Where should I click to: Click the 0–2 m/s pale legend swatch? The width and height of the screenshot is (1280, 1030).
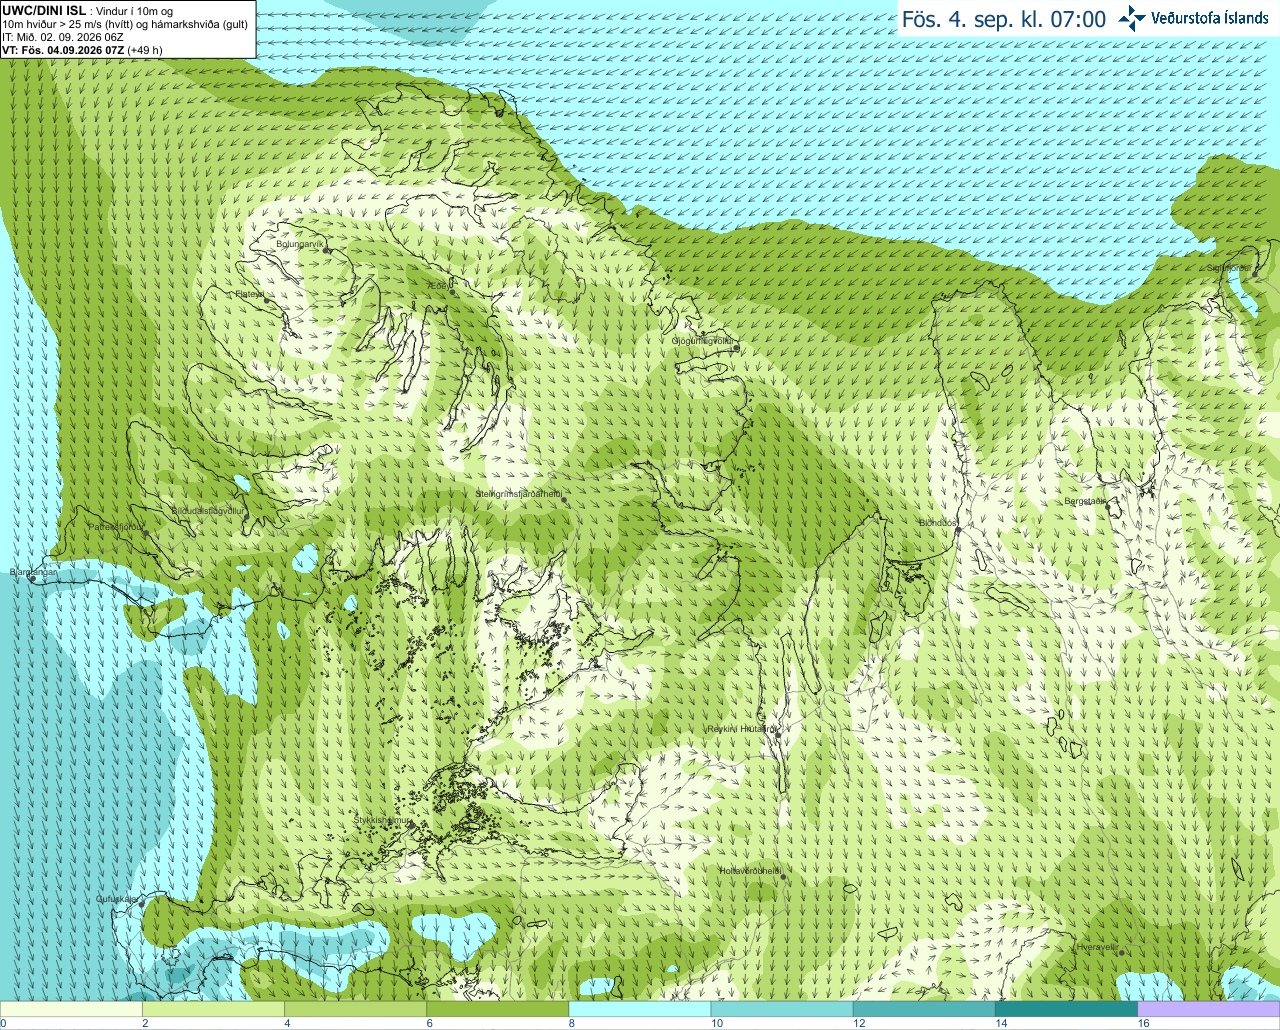point(71,1008)
